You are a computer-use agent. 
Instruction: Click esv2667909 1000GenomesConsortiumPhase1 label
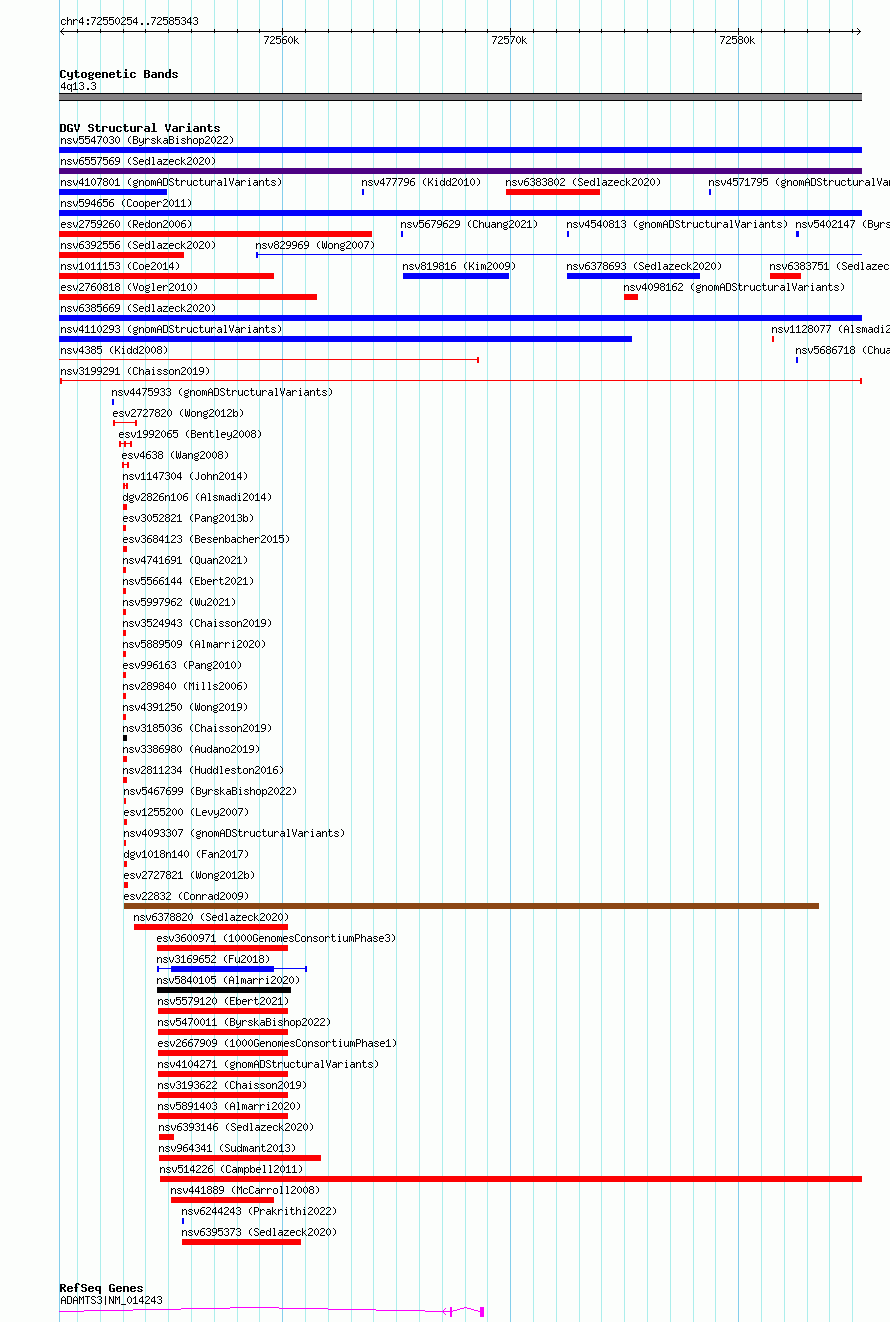277,1044
